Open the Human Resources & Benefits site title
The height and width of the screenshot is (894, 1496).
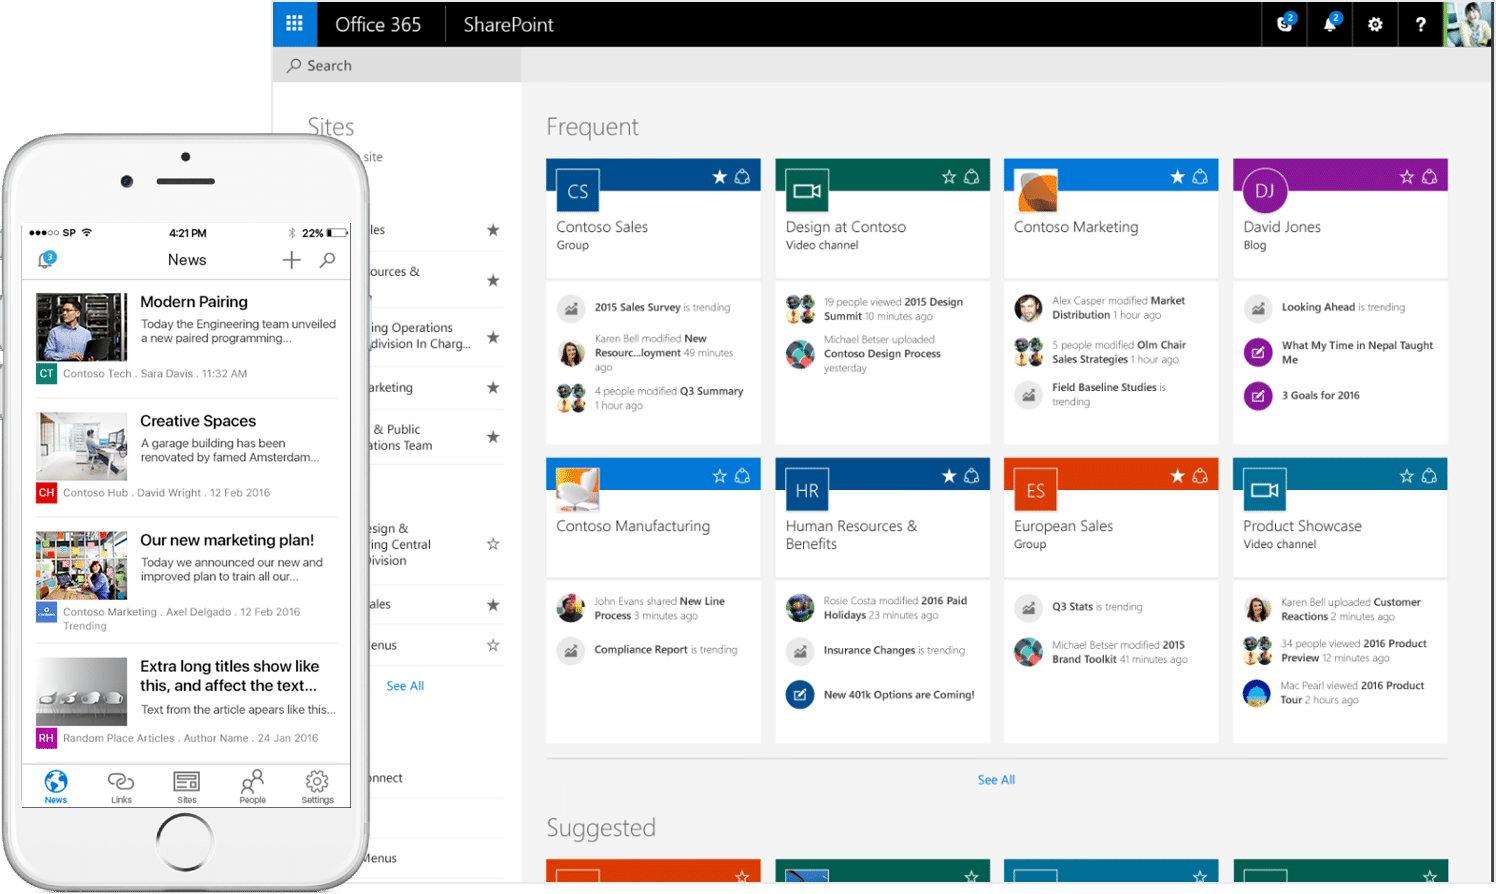pyautogui.click(x=851, y=535)
